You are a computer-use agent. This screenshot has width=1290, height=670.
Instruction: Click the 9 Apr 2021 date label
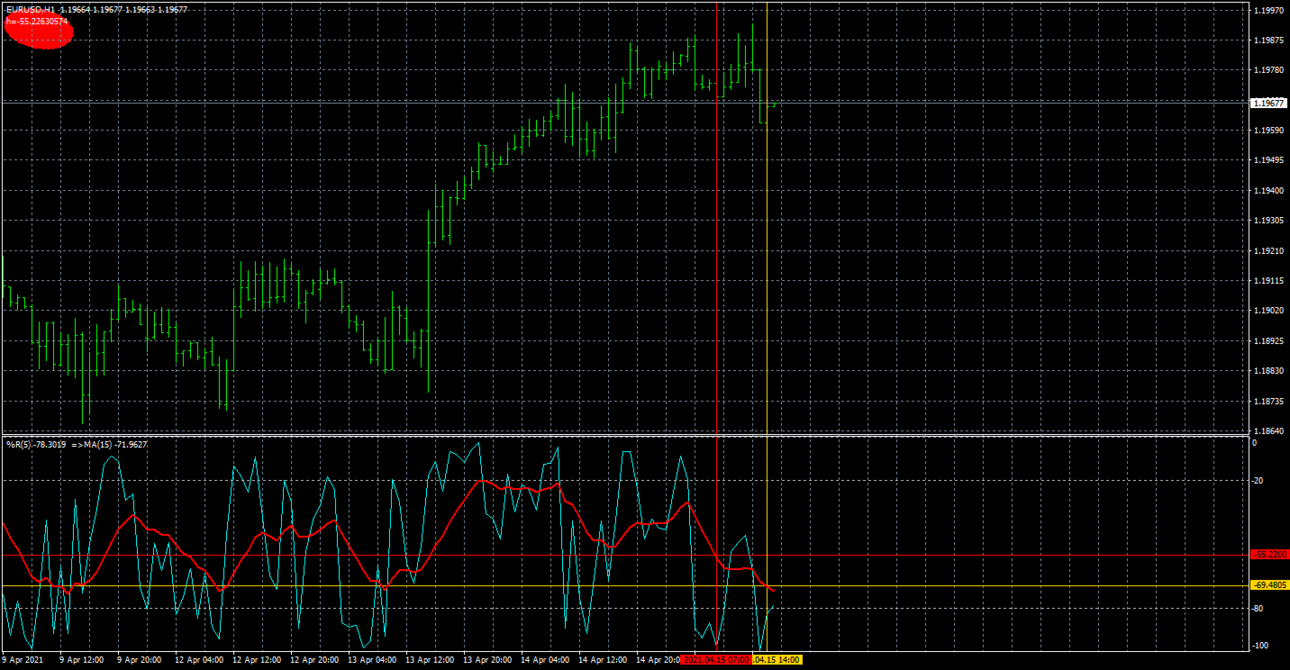[24, 660]
